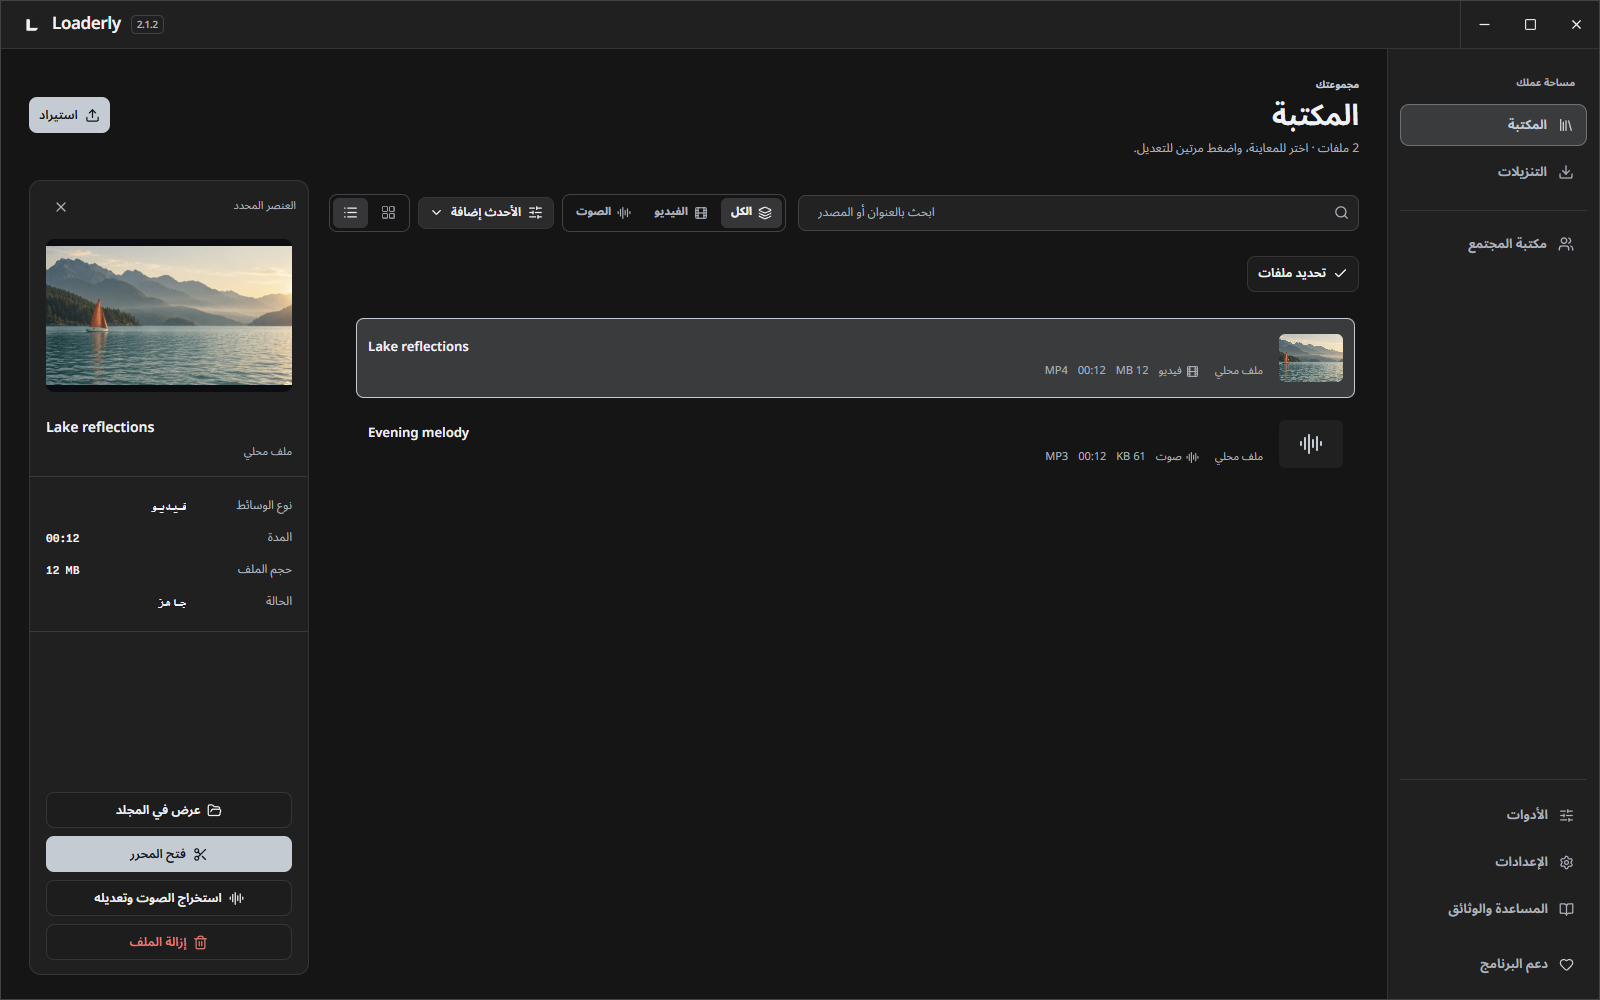Click the search magnifier icon
The image size is (1600, 1000).
pos(1341,213)
